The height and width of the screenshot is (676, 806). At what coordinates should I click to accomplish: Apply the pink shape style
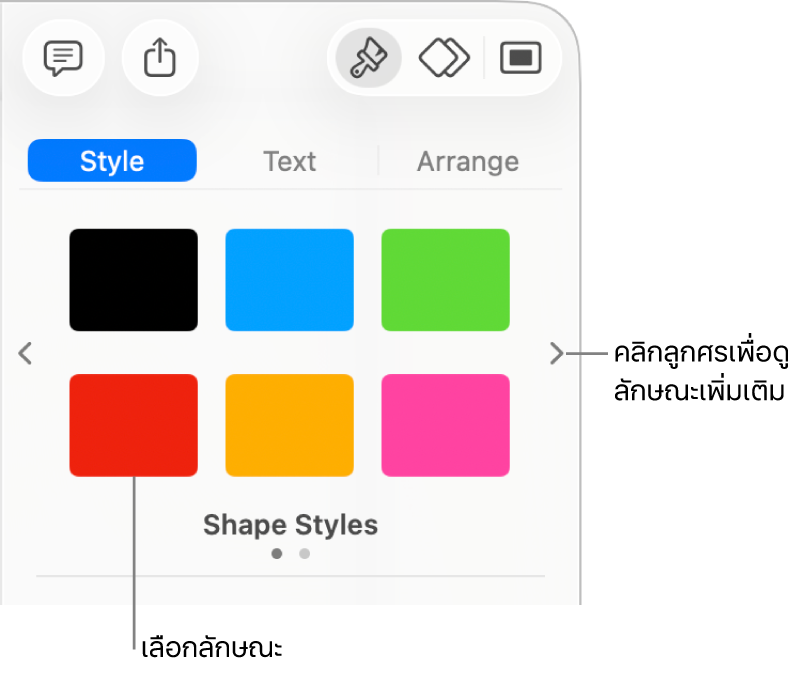tap(446, 425)
